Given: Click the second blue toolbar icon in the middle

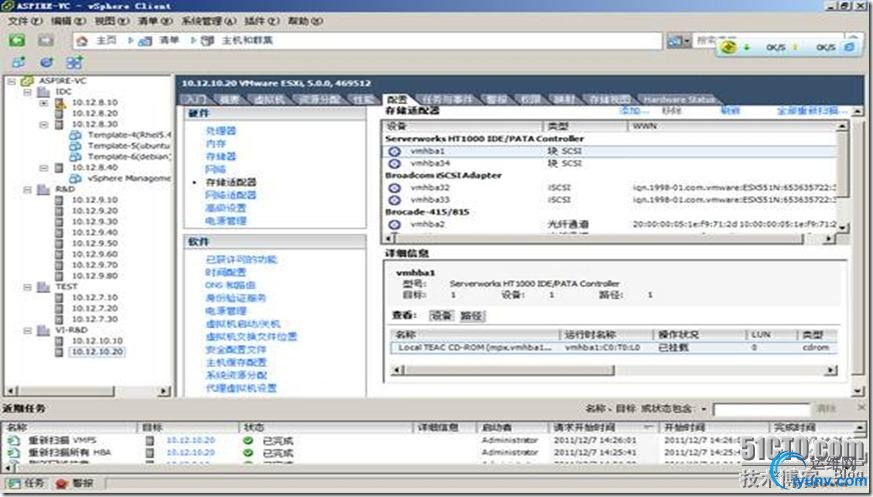Looking at the screenshot, I should pos(47,62).
